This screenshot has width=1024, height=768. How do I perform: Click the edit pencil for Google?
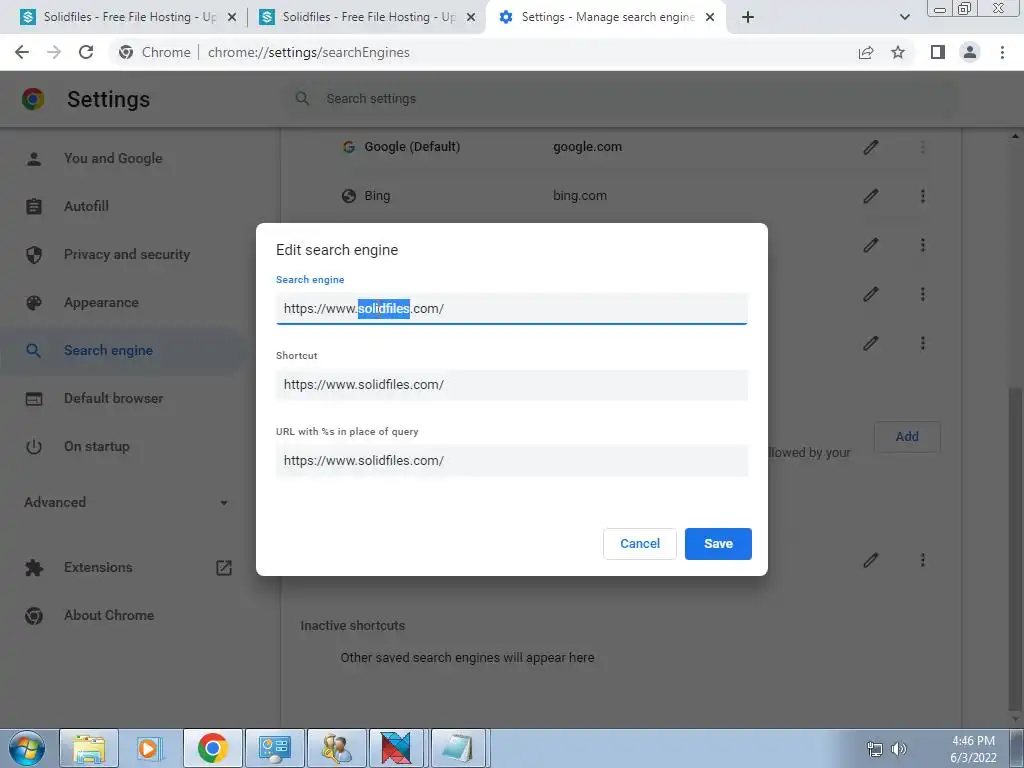point(871,147)
